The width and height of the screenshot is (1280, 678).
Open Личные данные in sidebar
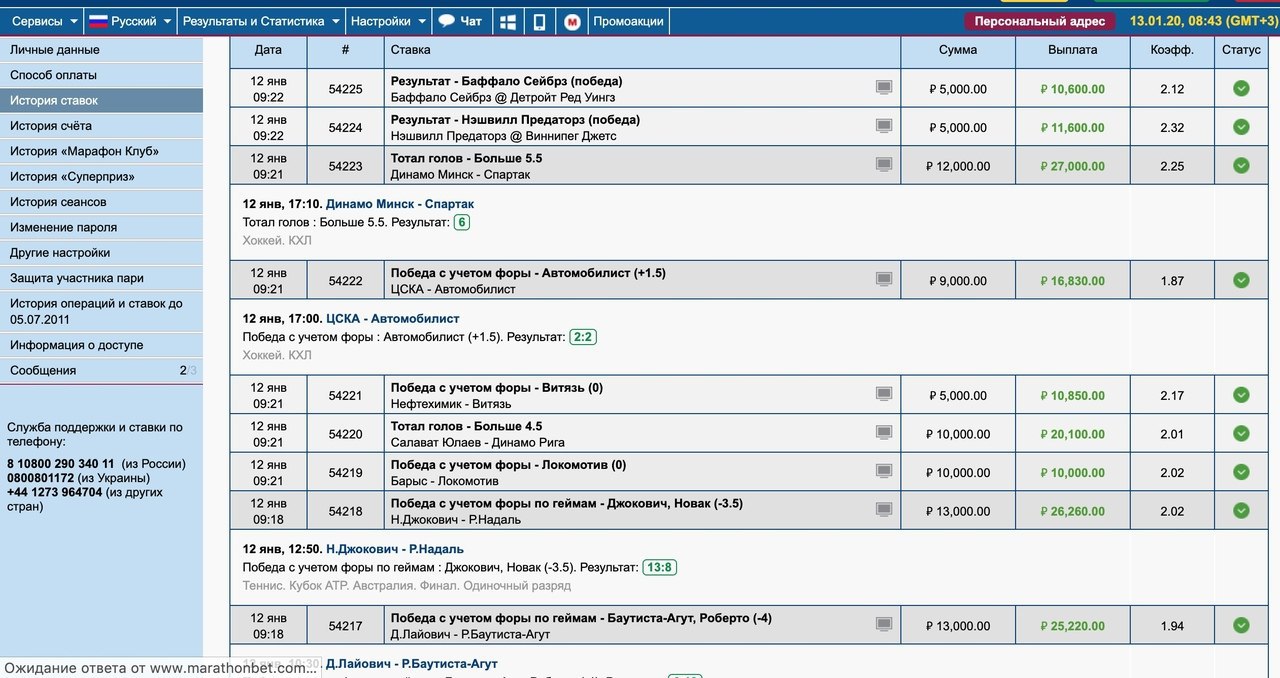101,50
